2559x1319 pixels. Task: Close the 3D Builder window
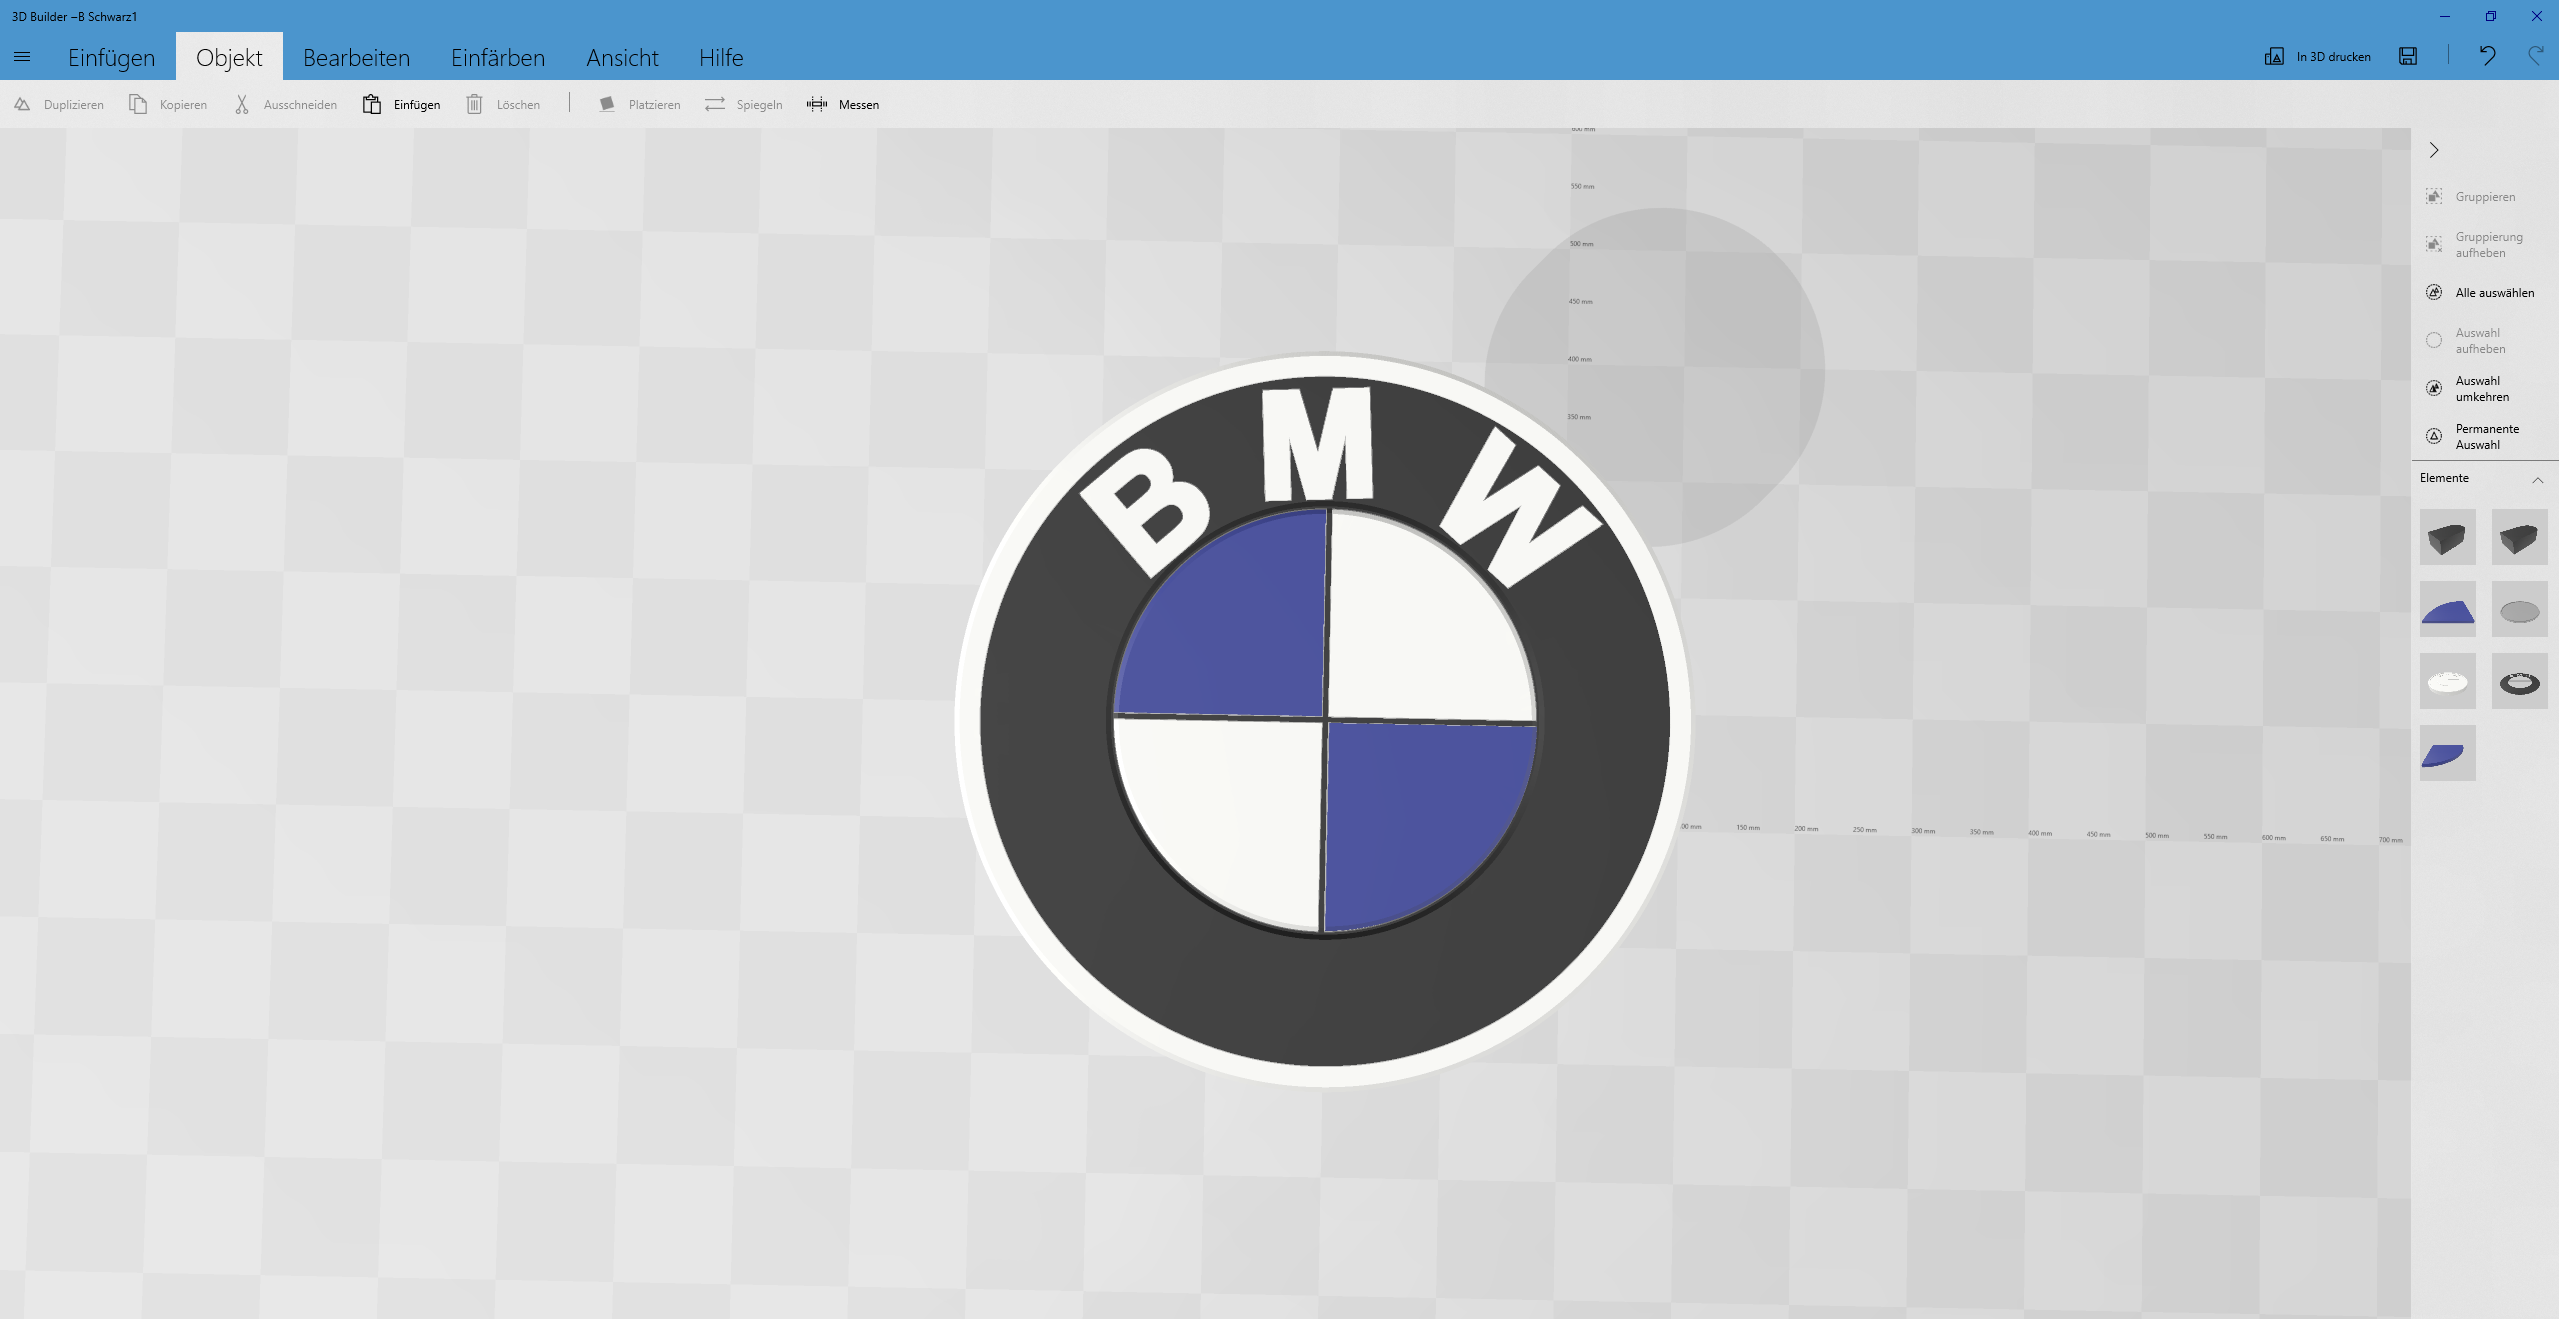(2537, 16)
